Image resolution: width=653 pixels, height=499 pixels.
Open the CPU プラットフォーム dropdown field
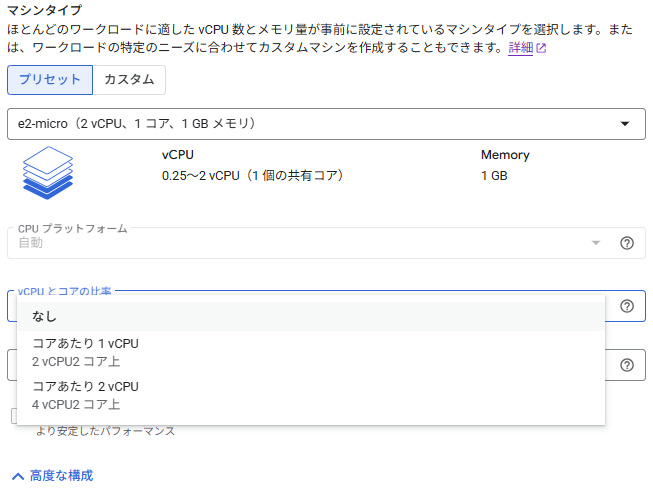tap(300, 243)
